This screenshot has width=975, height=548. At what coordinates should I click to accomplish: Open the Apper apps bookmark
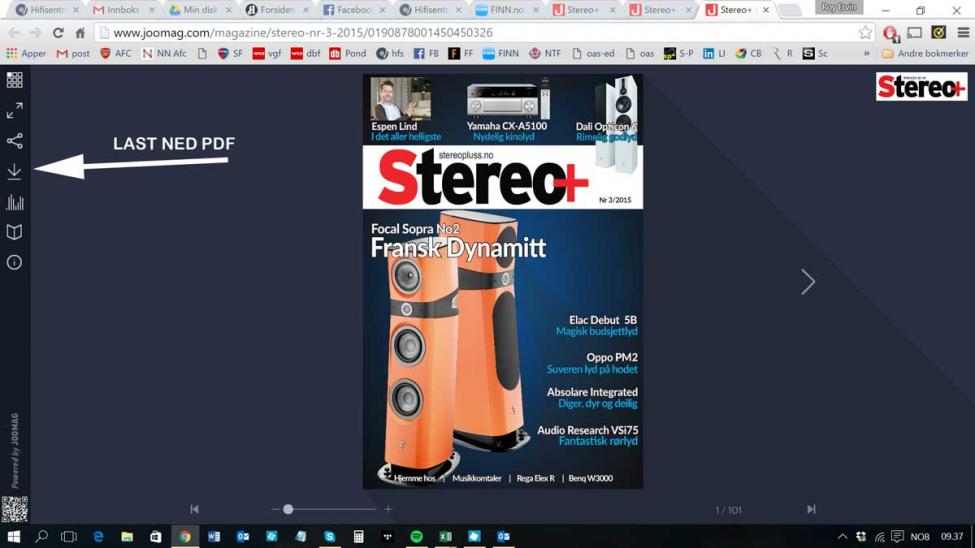(x=26, y=53)
